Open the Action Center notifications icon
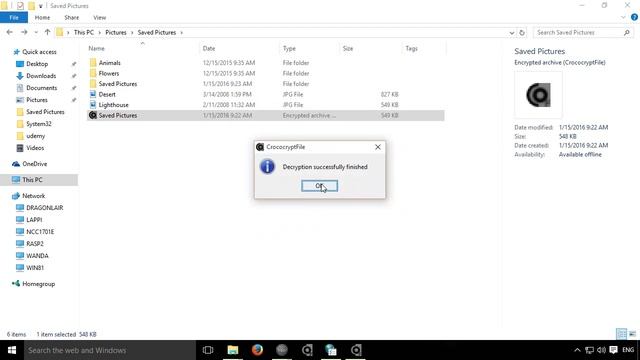 point(613,350)
